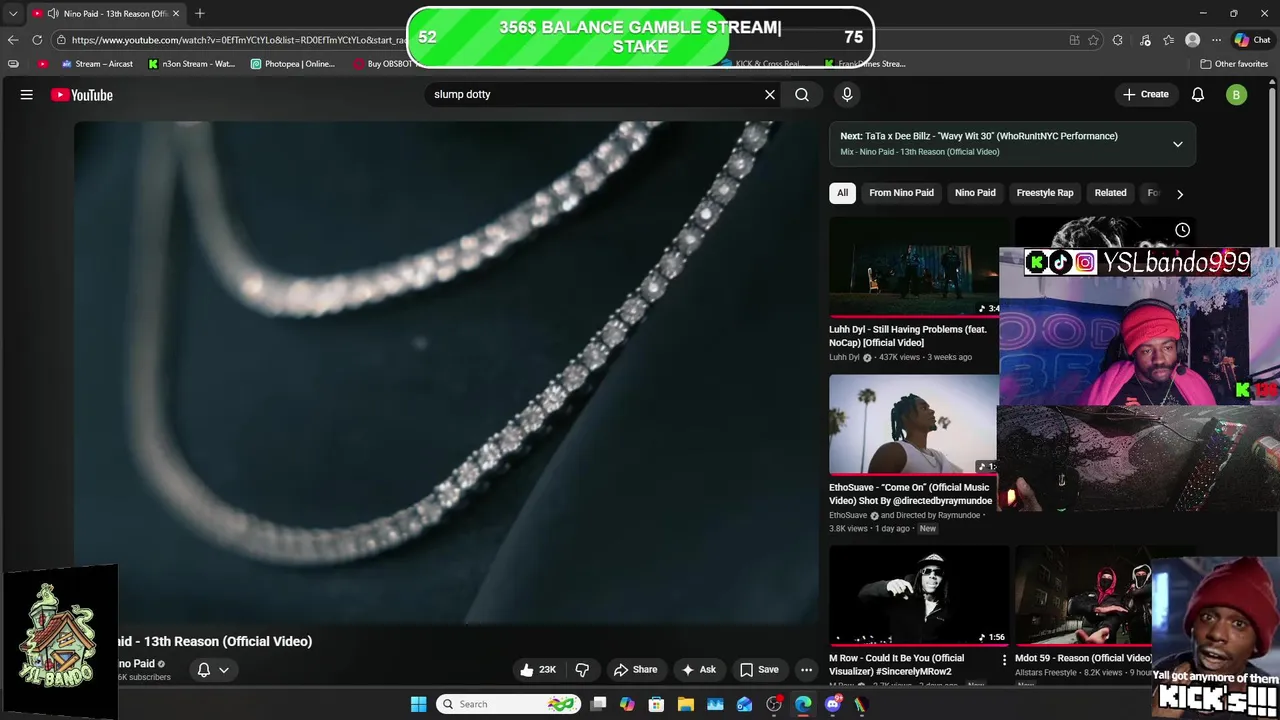Open 'Stream – Aircast' bookmark
The width and height of the screenshot is (1280, 720).
(97, 64)
